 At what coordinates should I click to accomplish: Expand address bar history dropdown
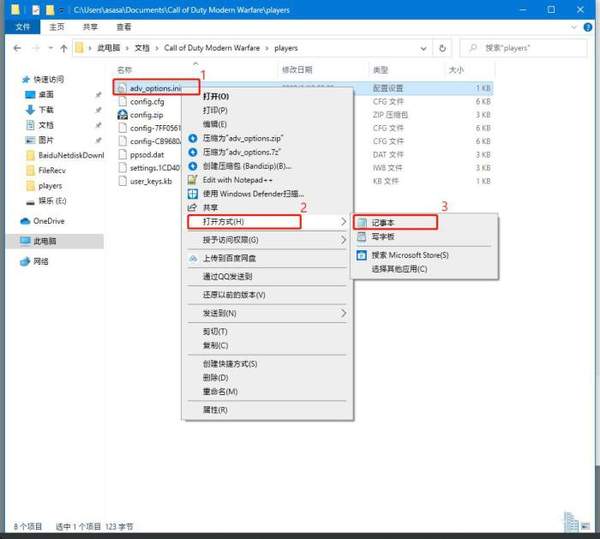coord(423,48)
